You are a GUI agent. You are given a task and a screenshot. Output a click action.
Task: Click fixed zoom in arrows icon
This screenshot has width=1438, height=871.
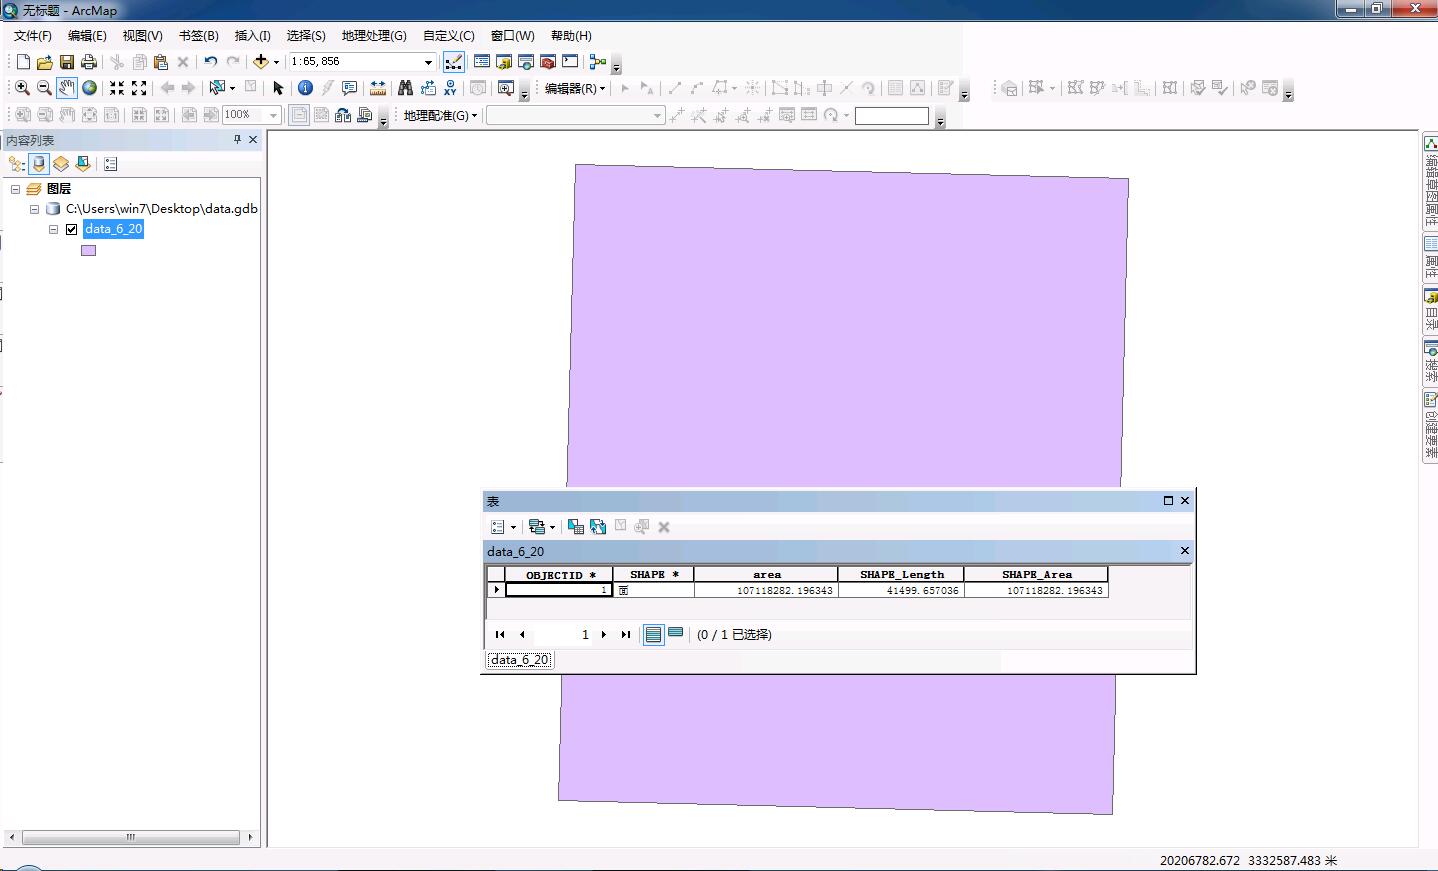[x=117, y=88]
